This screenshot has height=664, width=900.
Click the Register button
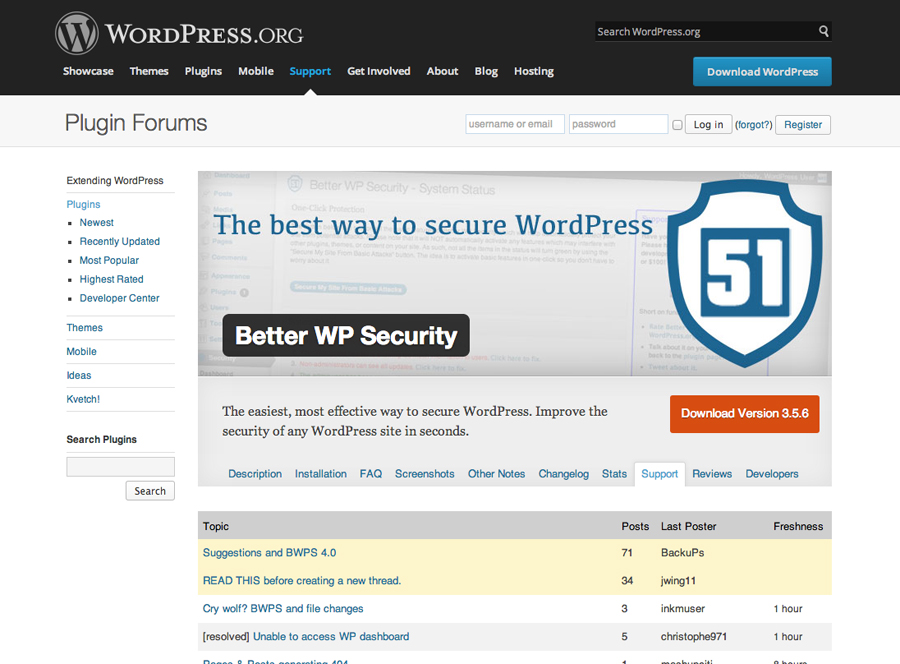[803, 125]
